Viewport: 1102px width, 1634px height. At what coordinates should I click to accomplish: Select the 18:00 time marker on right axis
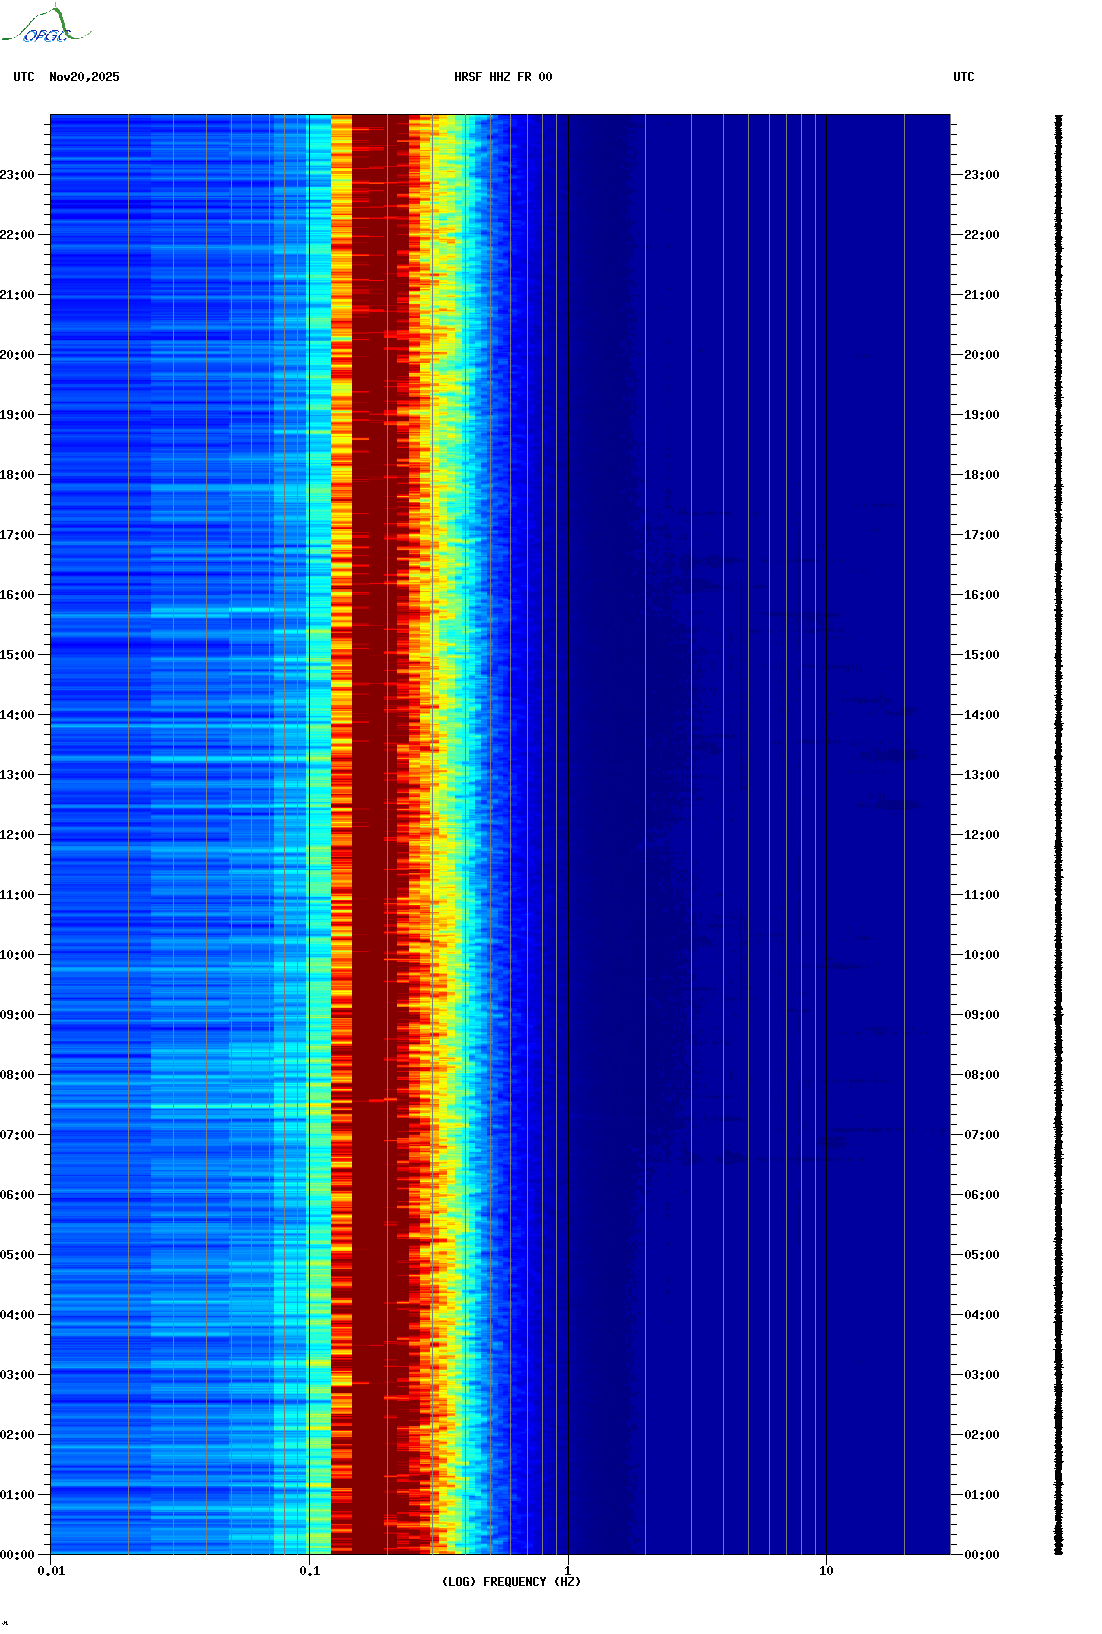pos(981,475)
